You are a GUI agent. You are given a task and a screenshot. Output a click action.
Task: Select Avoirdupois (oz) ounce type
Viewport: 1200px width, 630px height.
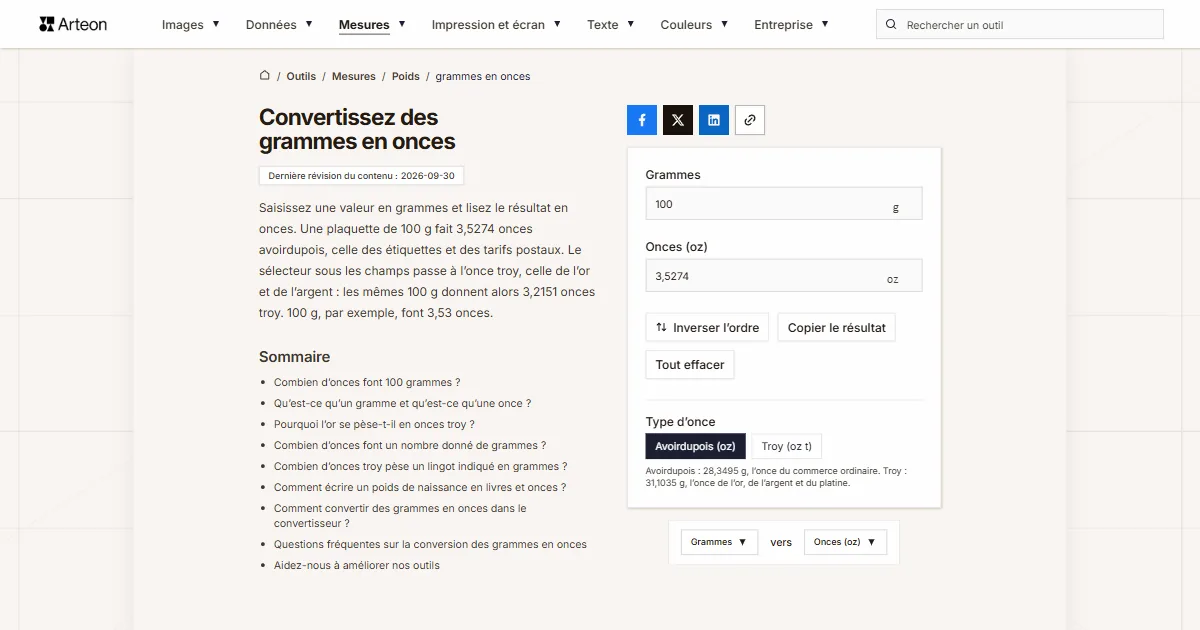click(x=695, y=446)
